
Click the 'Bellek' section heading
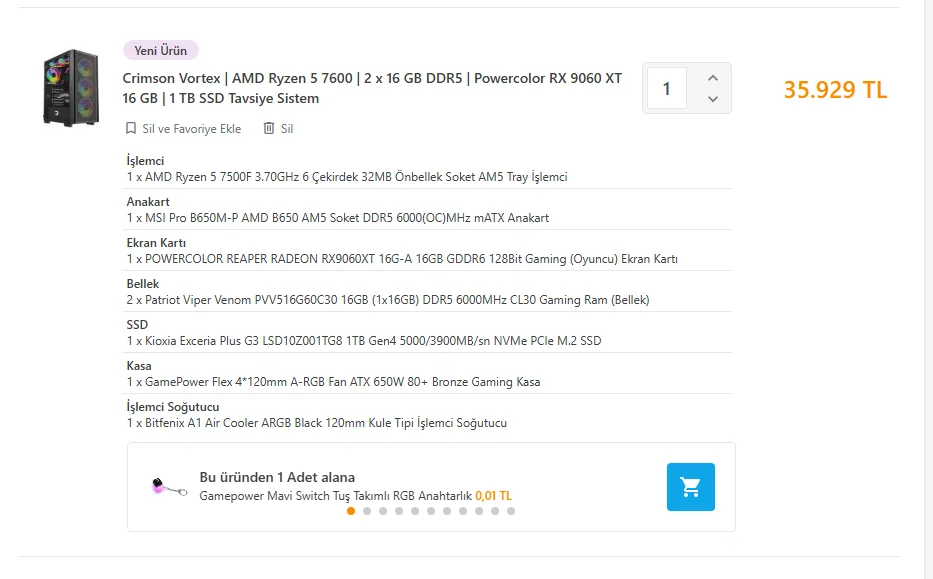click(143, 284)
